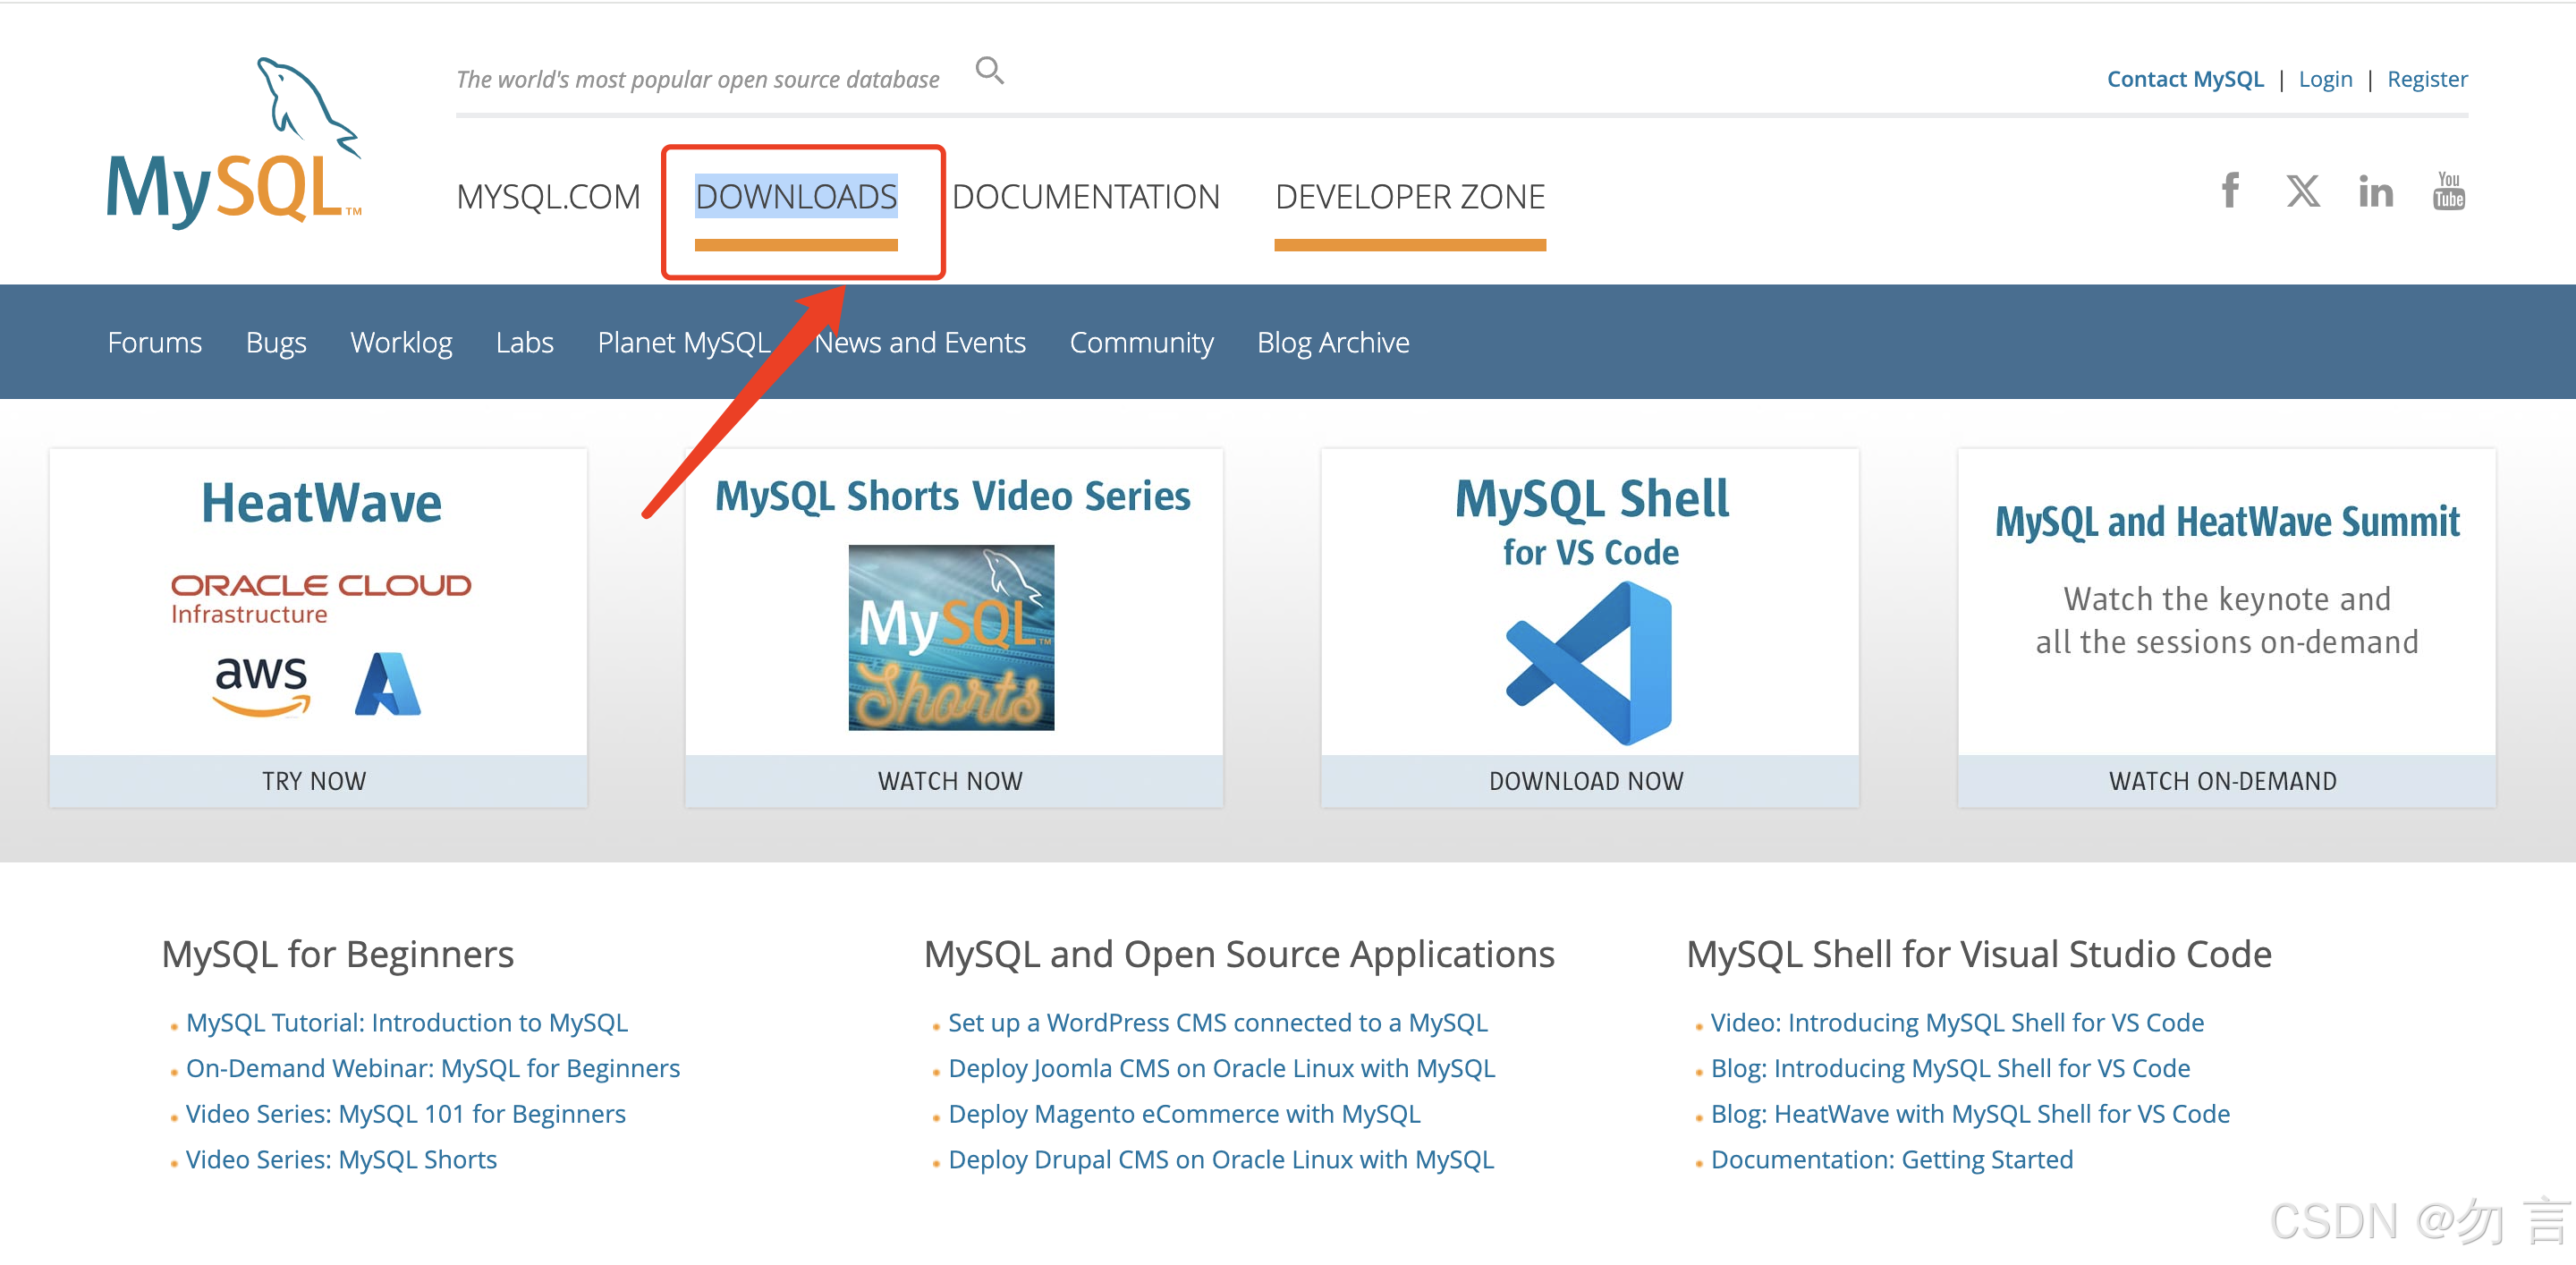This screenshot has width=2576, height=1265.
Task: Click the HeatWave card heading
Action: pyautogui.click(x=321, y=502)
